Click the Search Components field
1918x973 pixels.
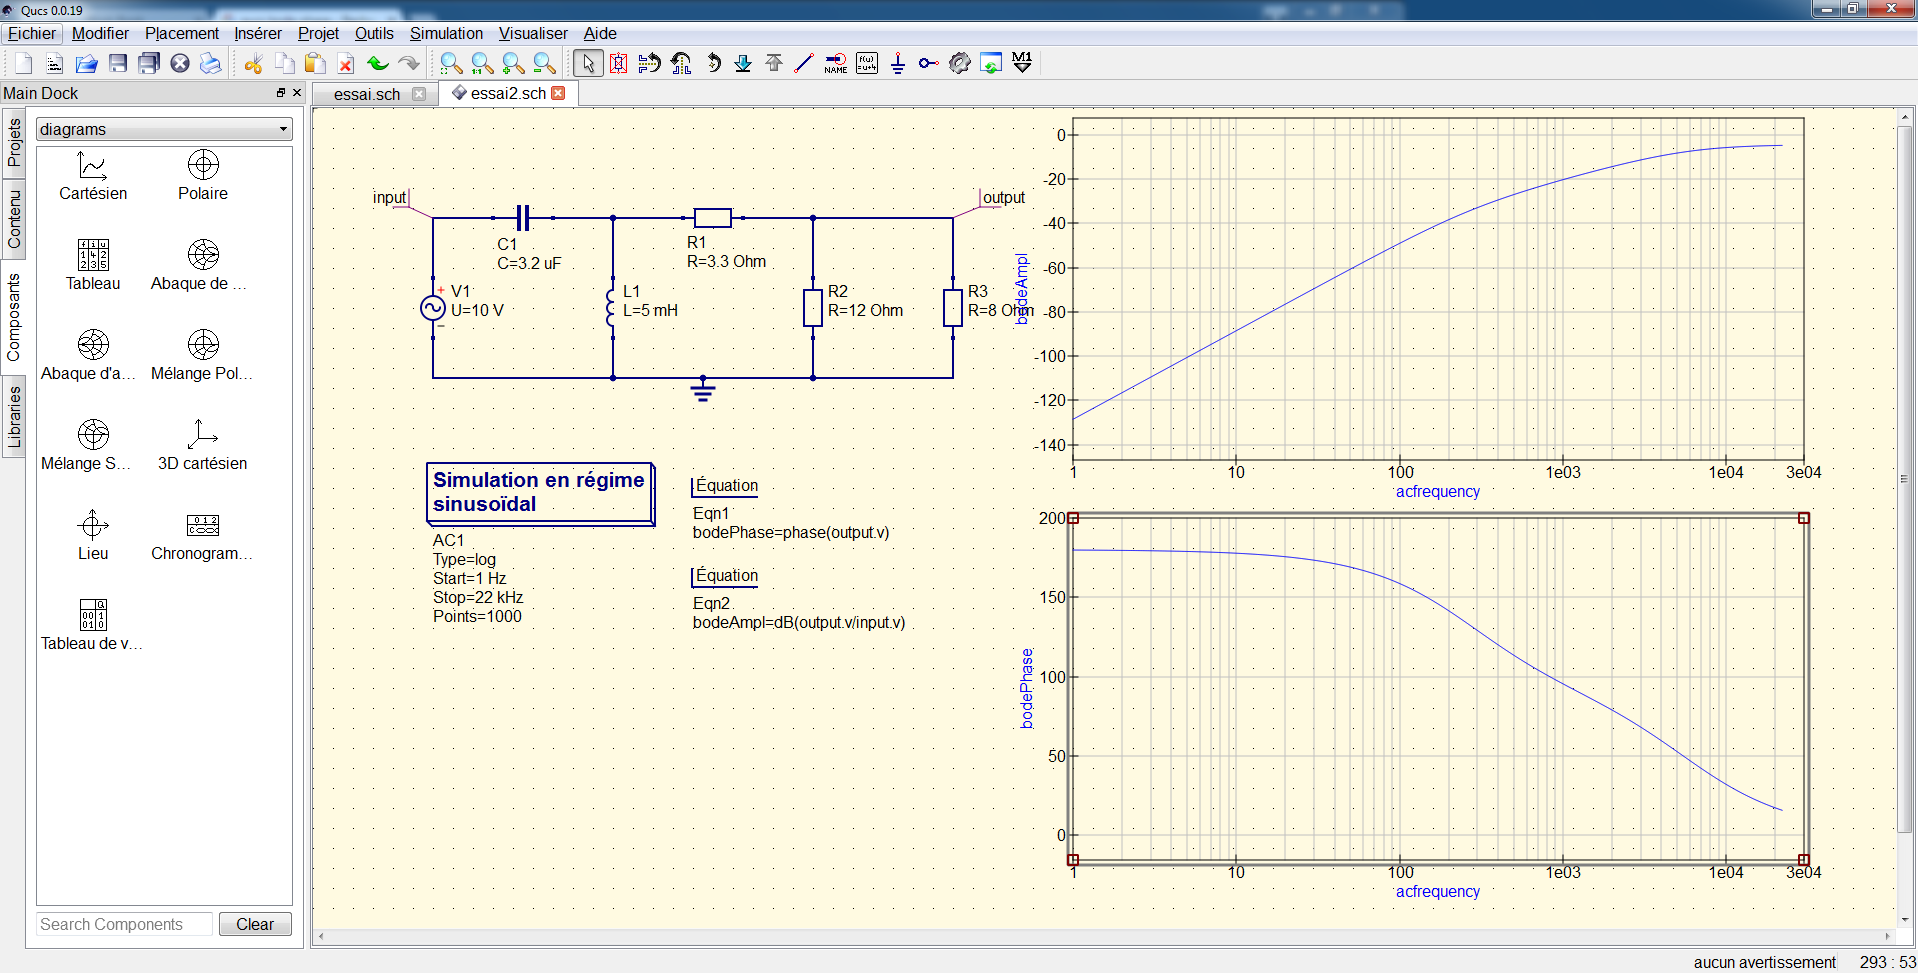125,924
